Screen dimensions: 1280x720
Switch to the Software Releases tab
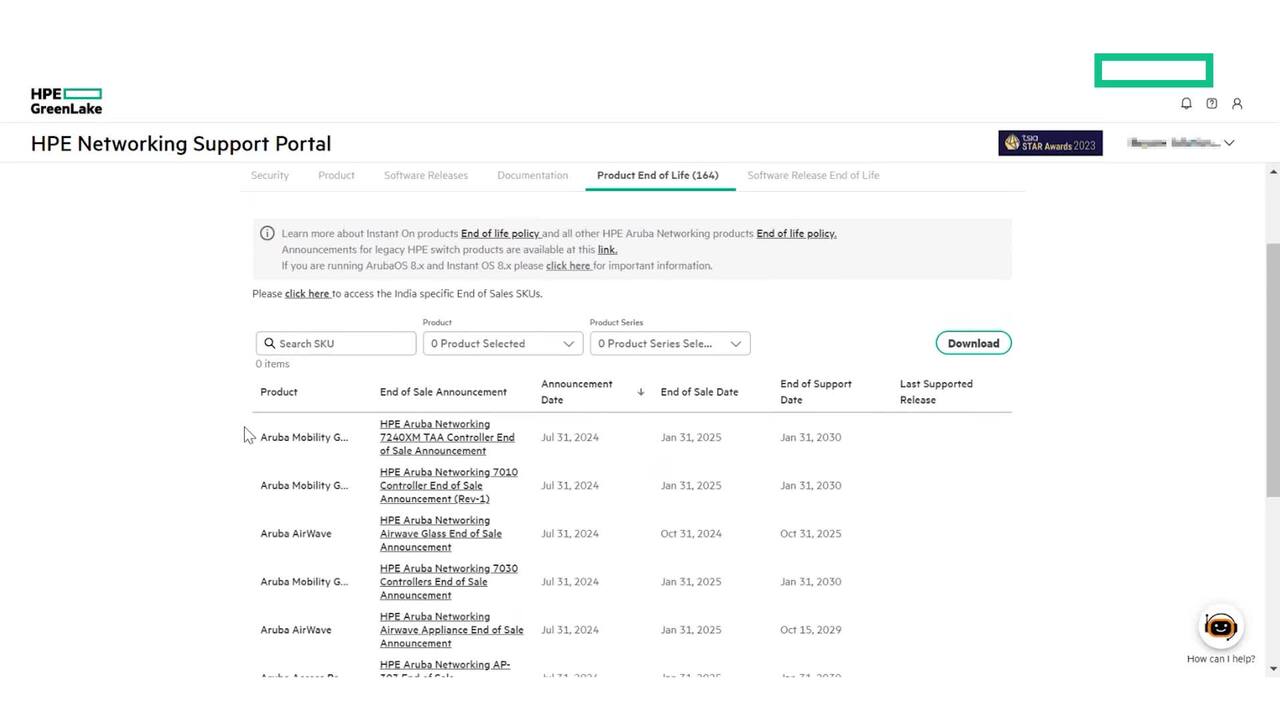(425, 175)
